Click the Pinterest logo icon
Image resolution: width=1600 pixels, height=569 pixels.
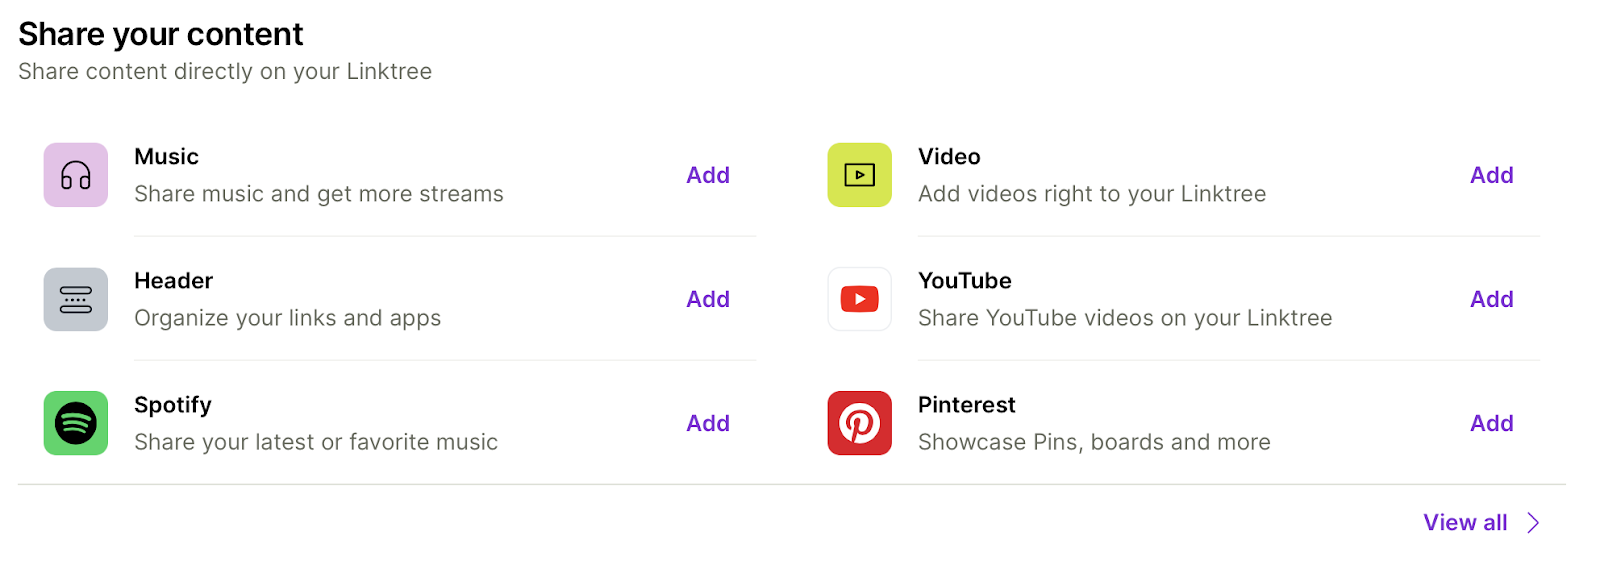859,423
